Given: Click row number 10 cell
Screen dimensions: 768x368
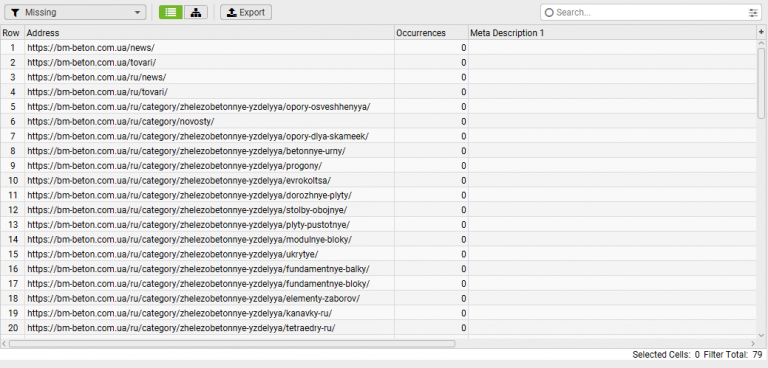Looking at the screenshot, I should pyautogui.click(x=12, y=180).
